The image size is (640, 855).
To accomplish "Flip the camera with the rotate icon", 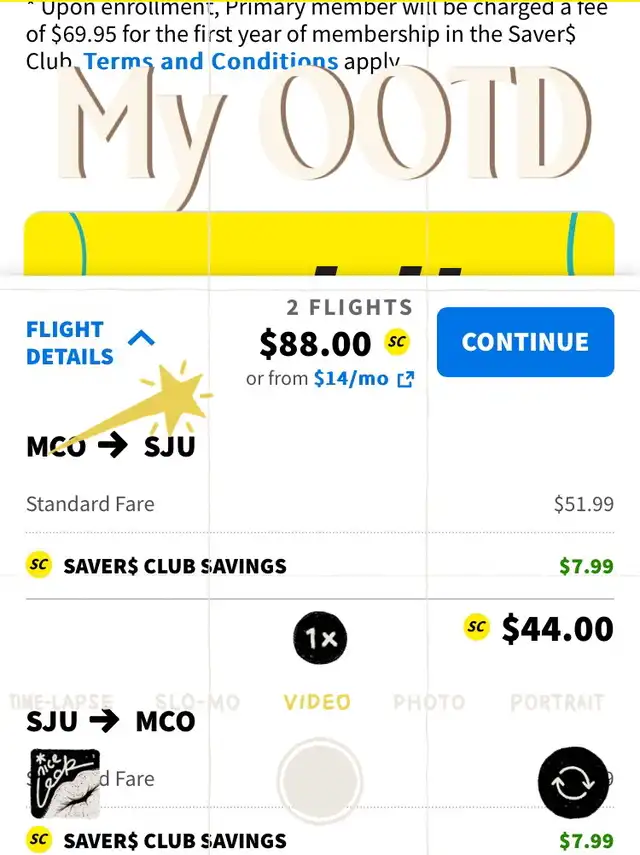I will (572, 782).
